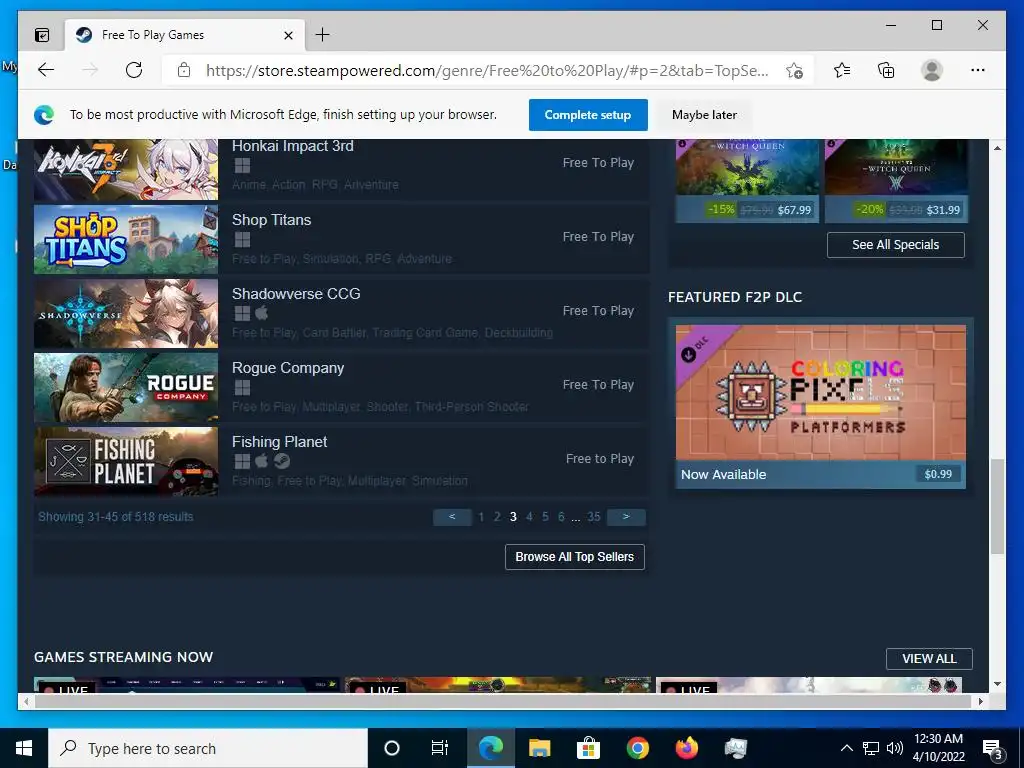Screen dimensions: 1024x768
Task: Click the address bar URL
Action: point(487,71)
